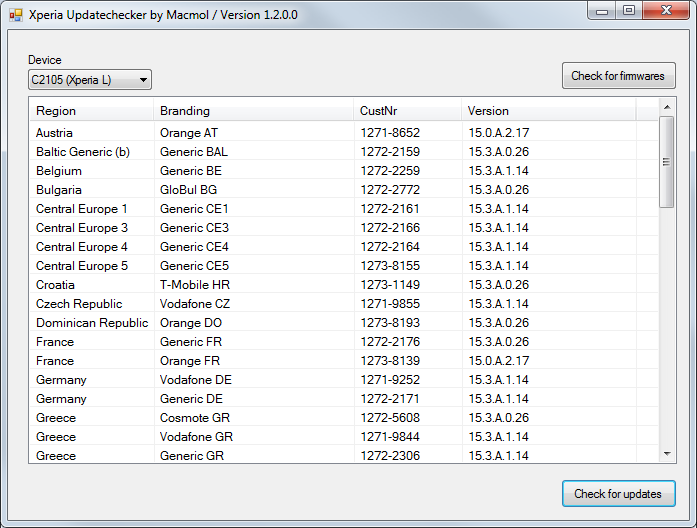Click the Generic FR branding cell
Viewport: 697px width, 528px height.
point(191,342)
